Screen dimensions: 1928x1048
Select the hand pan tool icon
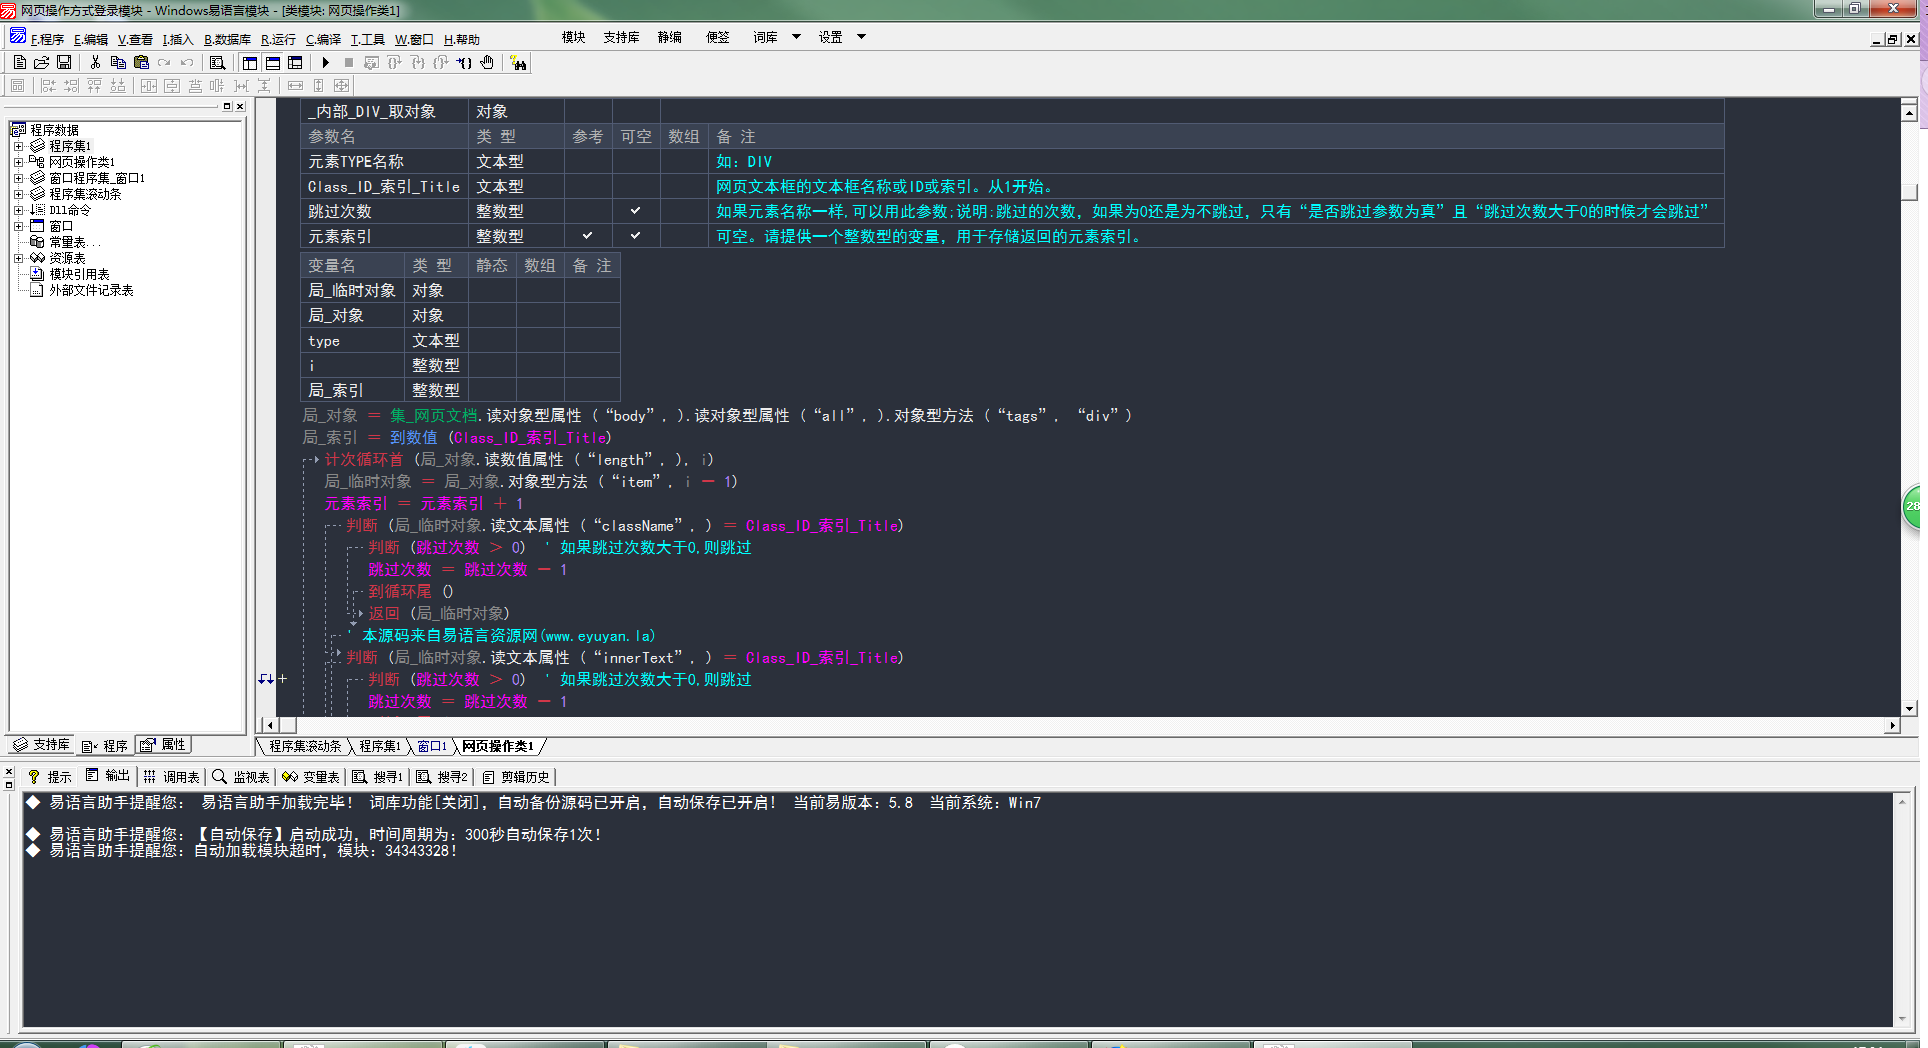pos(487,62)
